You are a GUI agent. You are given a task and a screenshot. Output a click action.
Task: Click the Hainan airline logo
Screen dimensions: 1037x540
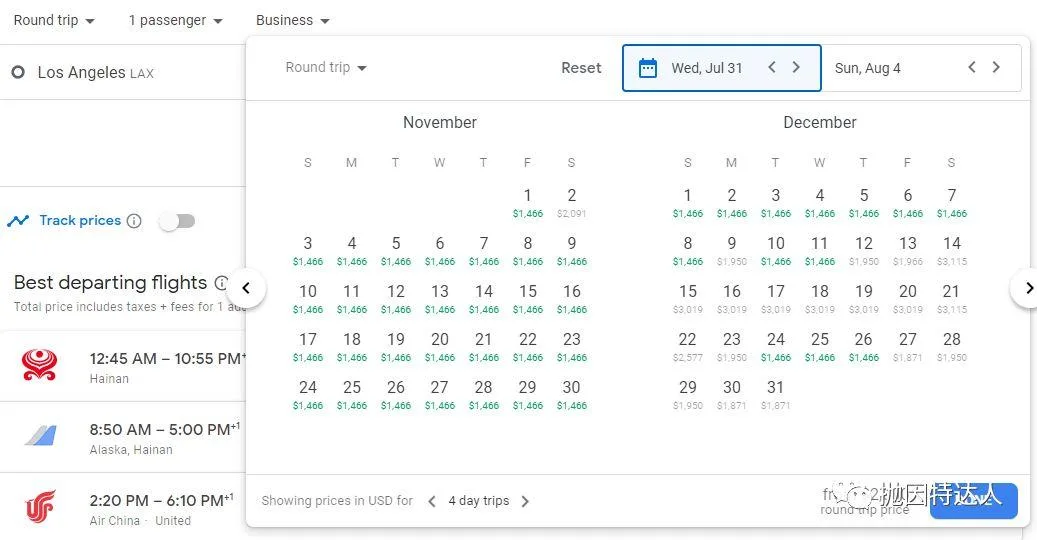pyautogui.click(x=40, y=366)
